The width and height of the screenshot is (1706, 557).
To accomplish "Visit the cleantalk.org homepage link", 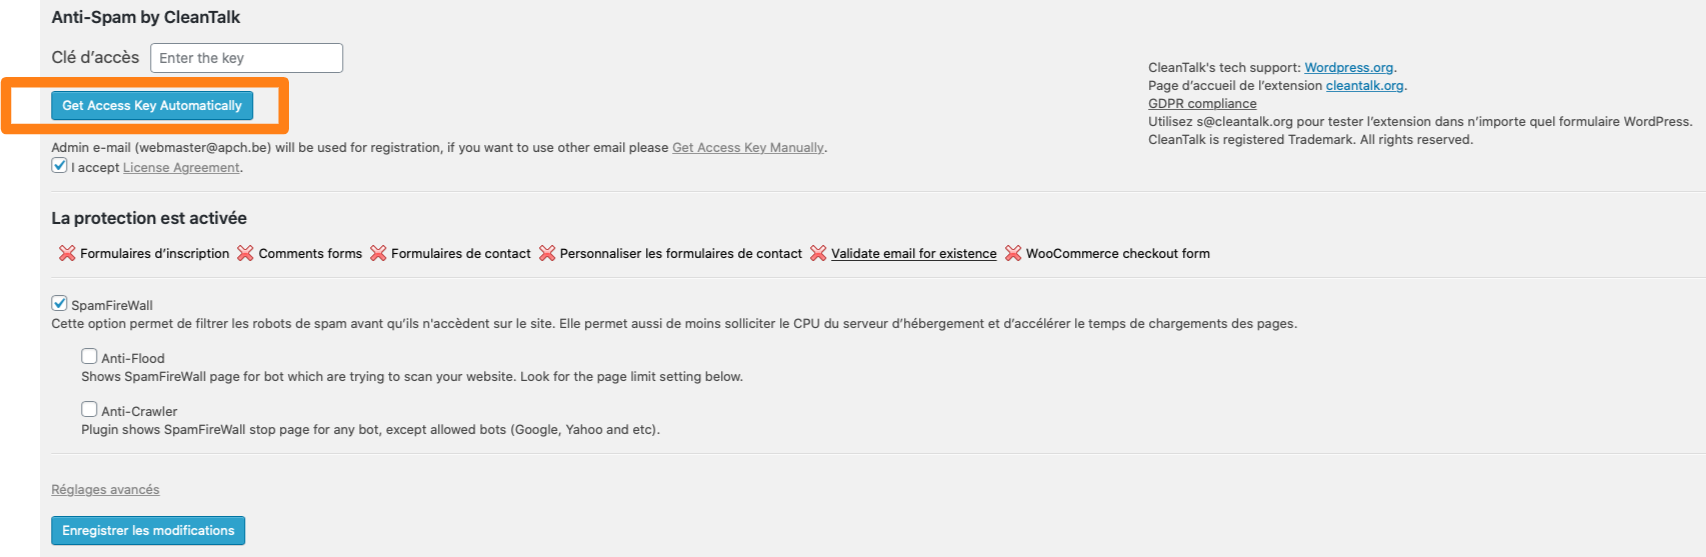I will (1364, 86).
